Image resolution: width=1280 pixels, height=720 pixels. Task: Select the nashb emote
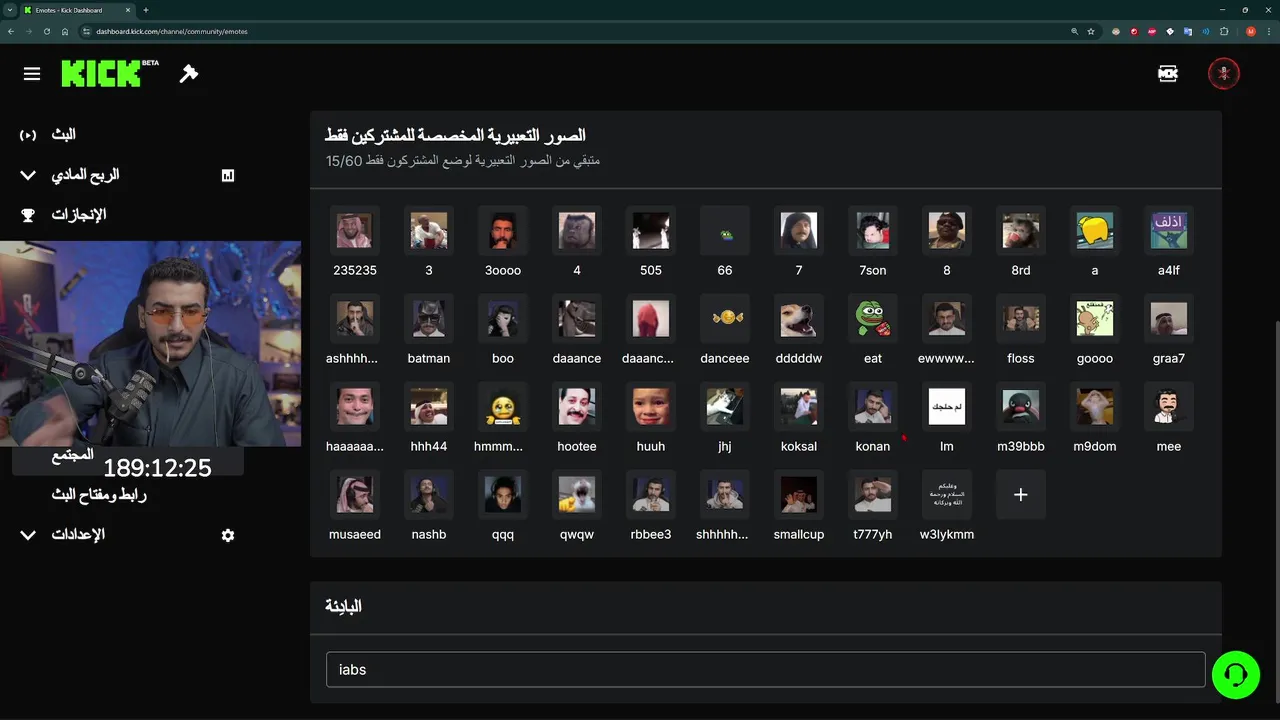[x=429, y=495]
